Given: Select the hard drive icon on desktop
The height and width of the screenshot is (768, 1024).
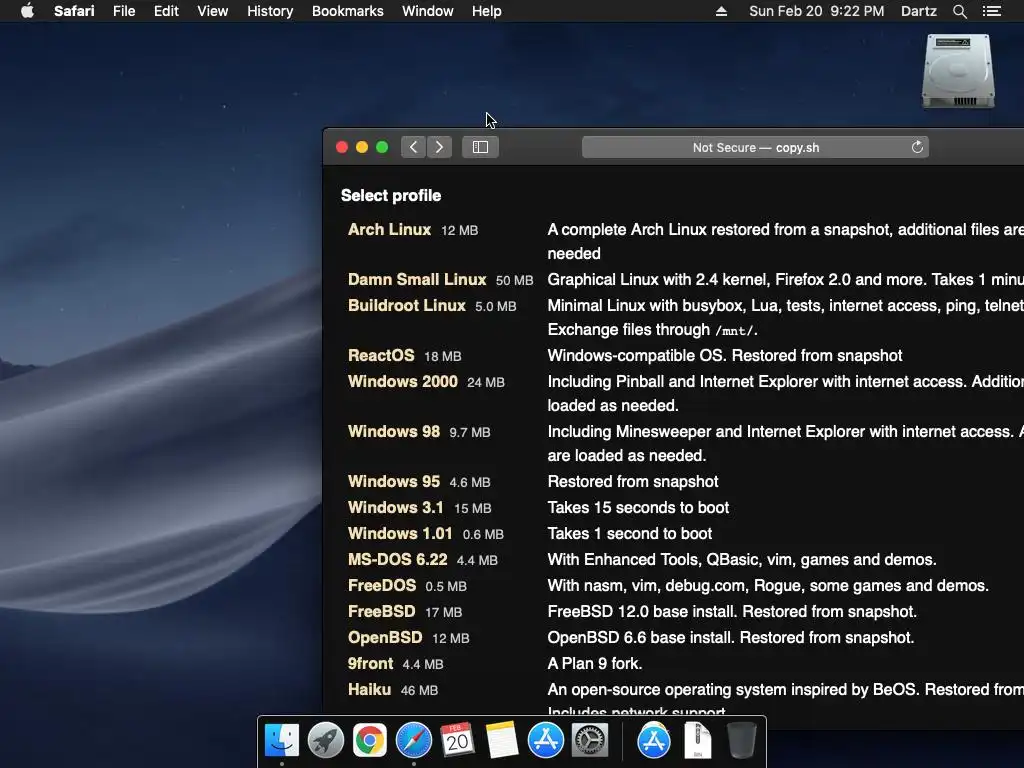Looking at the screenshot, I should click(x=958, y=71).
